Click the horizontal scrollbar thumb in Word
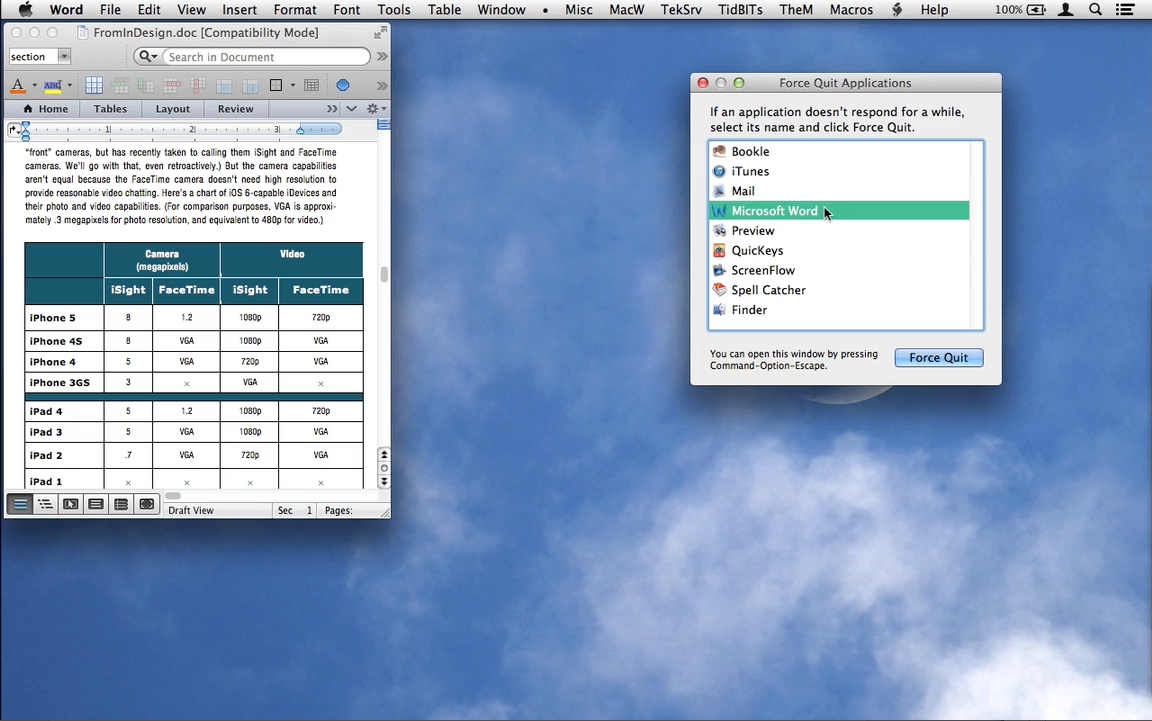The height and width of the screenshot is (721, 1152). pyautogui.click(x=173, y=496)
